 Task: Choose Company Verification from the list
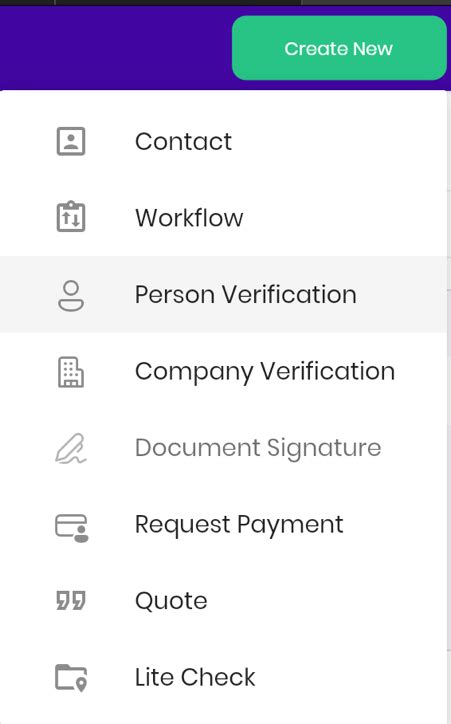click(223, 371)
